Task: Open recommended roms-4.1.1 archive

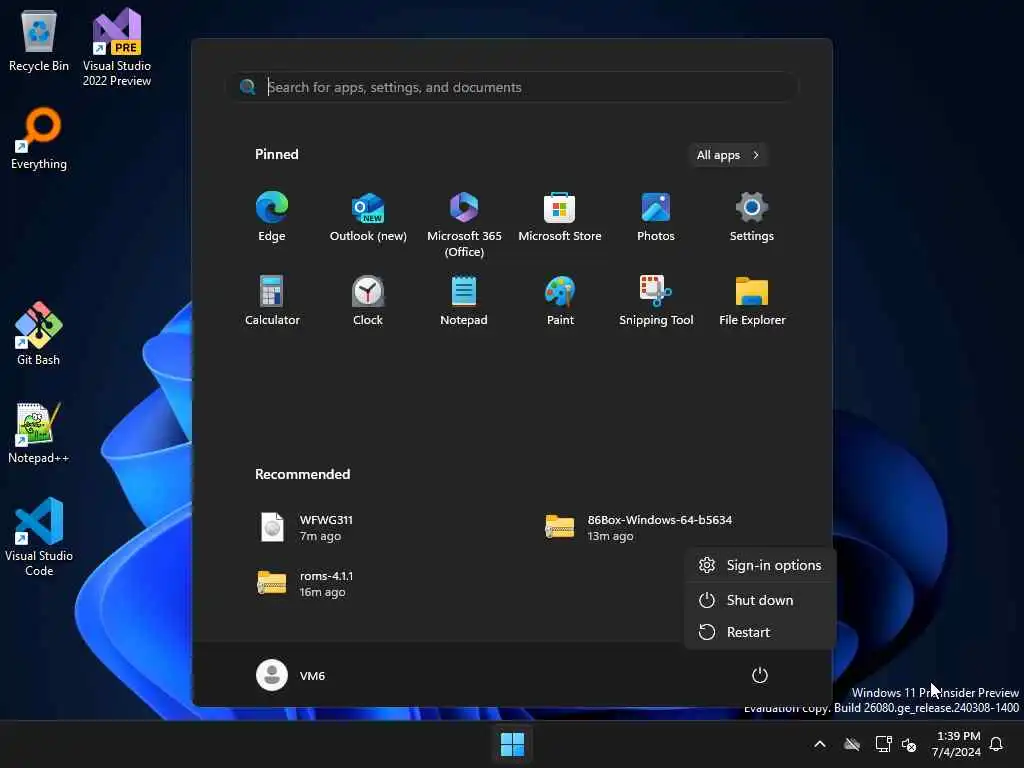Action: coord(306,584)
